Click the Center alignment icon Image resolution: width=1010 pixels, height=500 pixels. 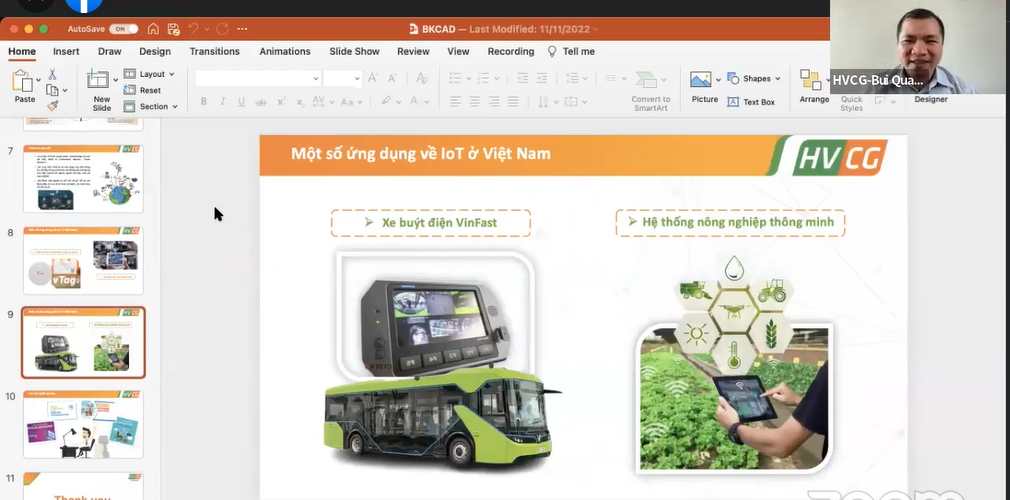tap(475, 101)
